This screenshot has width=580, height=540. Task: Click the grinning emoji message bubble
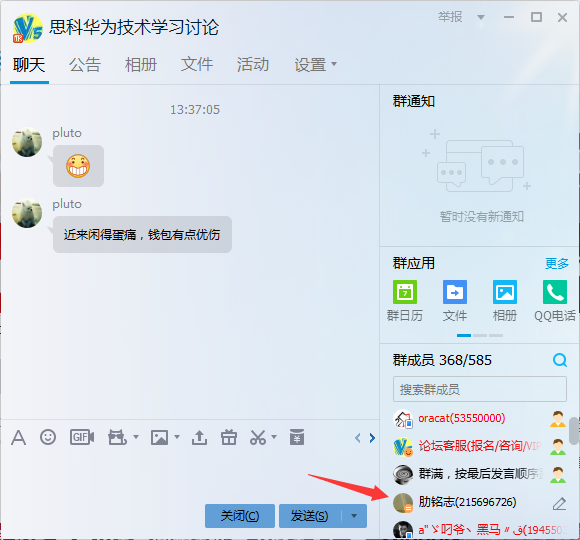coord(78,166)
